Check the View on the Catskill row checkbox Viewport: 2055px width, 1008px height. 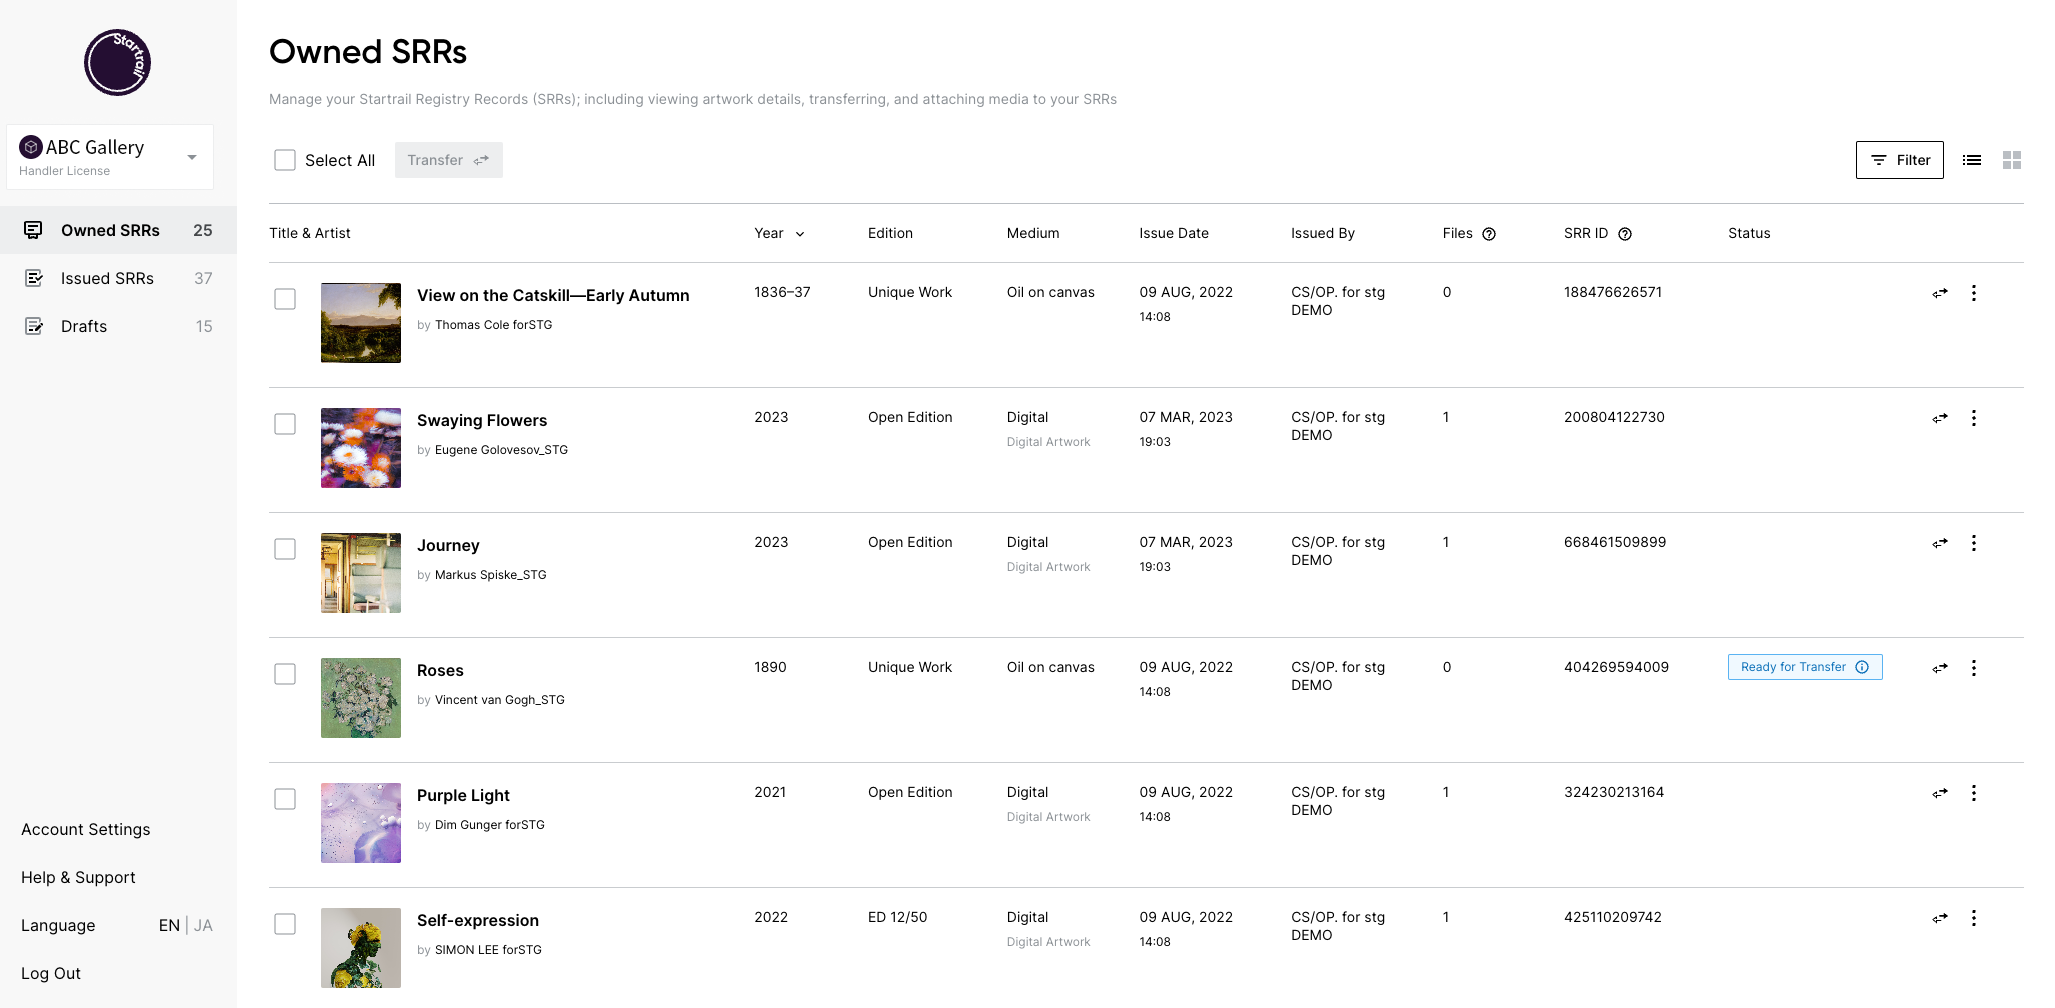[285, 299]
